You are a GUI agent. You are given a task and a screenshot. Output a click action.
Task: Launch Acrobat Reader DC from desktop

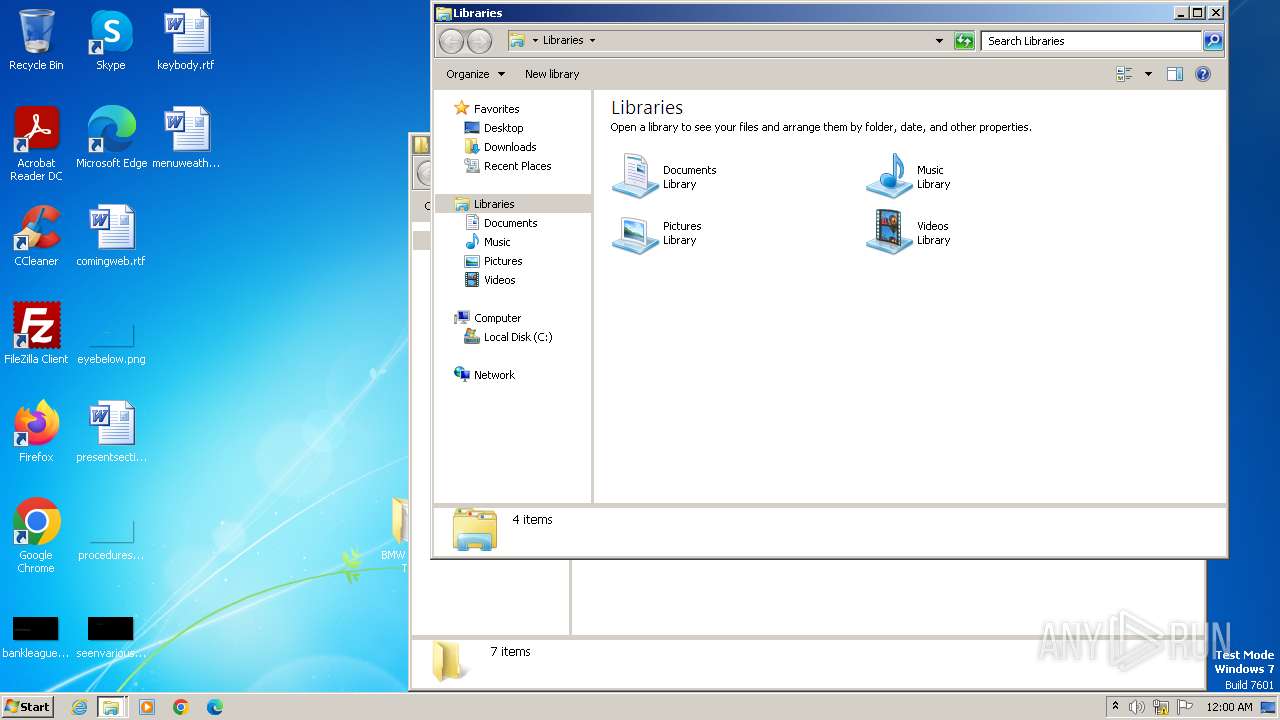point(36,143)
